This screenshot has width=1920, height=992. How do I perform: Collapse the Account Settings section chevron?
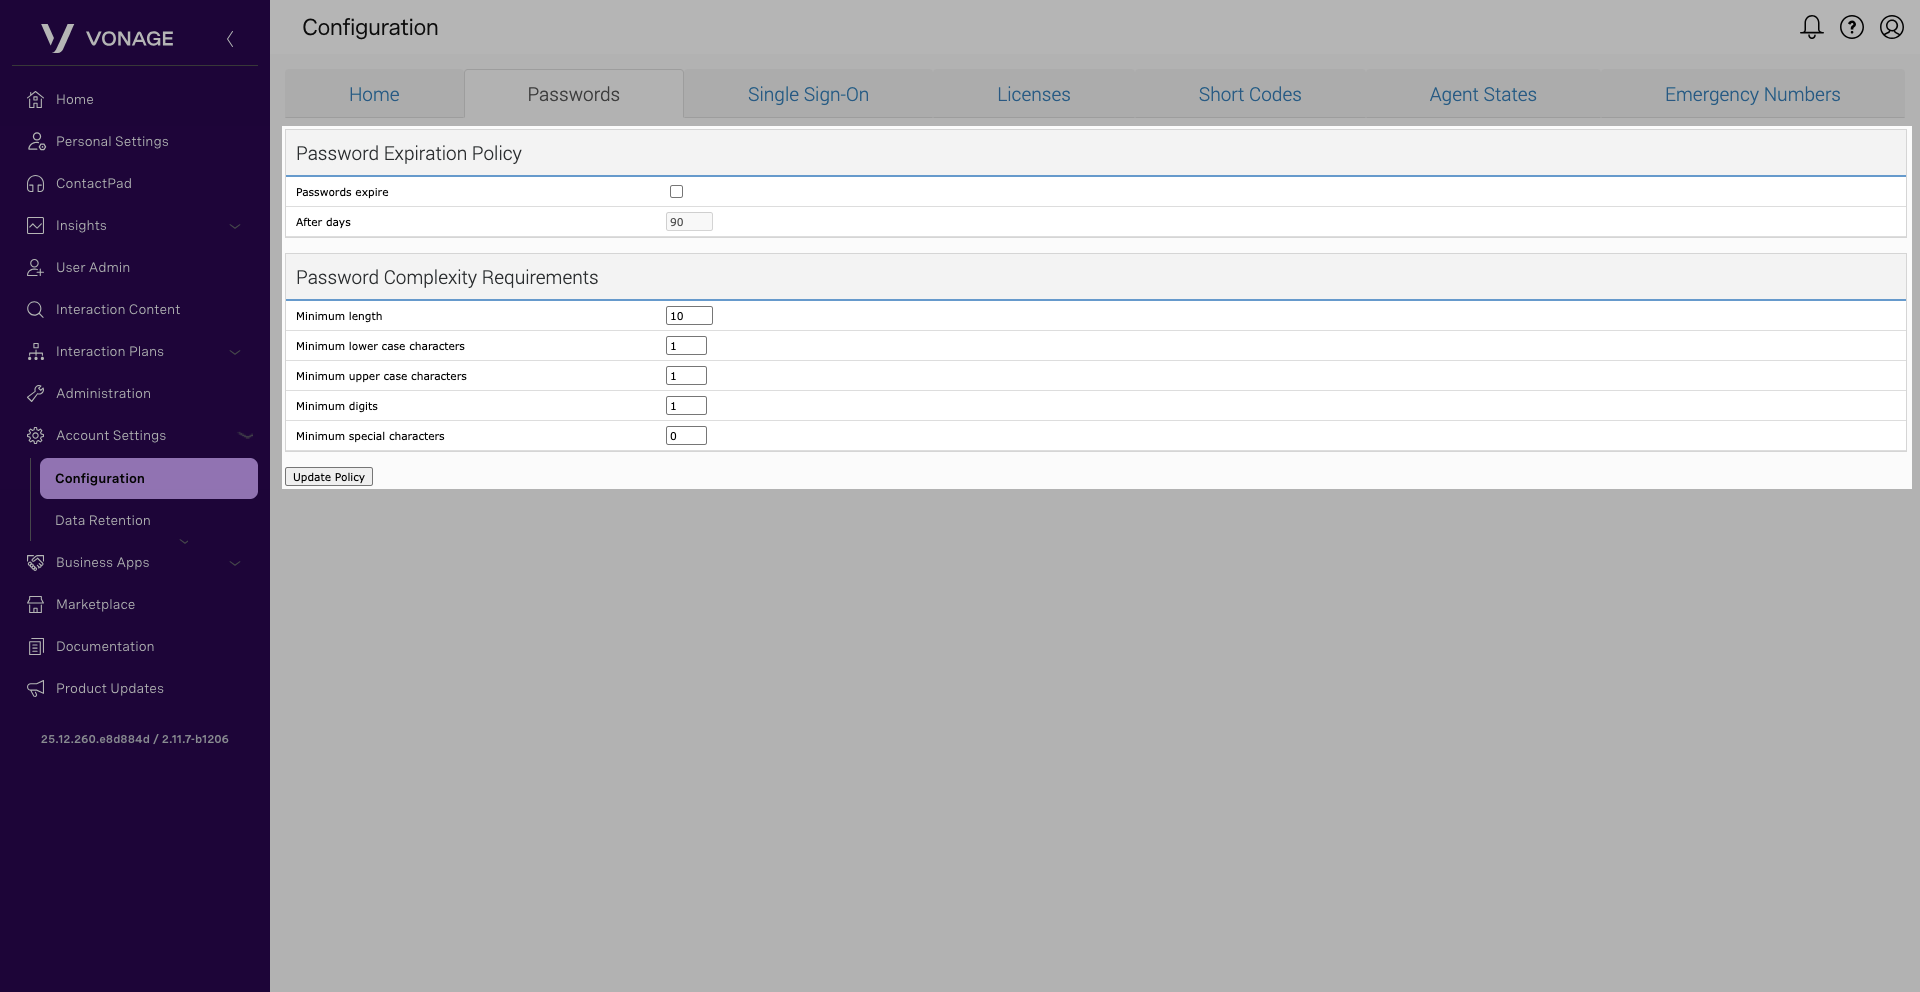[x=245, y=436]
